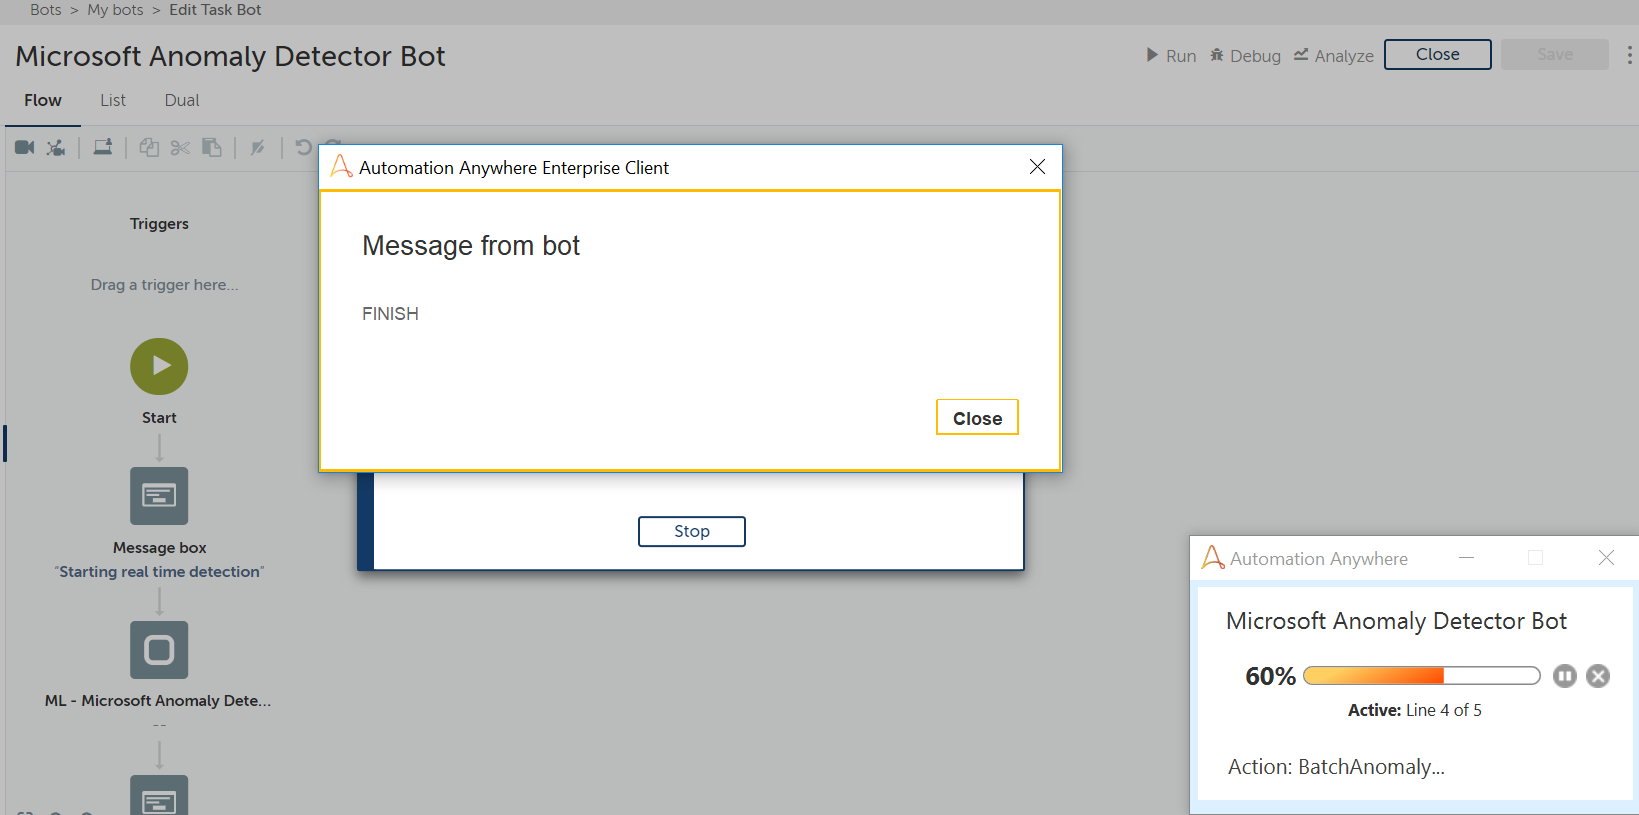Select the ML Microsoft Anomaly Detector node
The image size is (1639, 815).
(159, 650)
